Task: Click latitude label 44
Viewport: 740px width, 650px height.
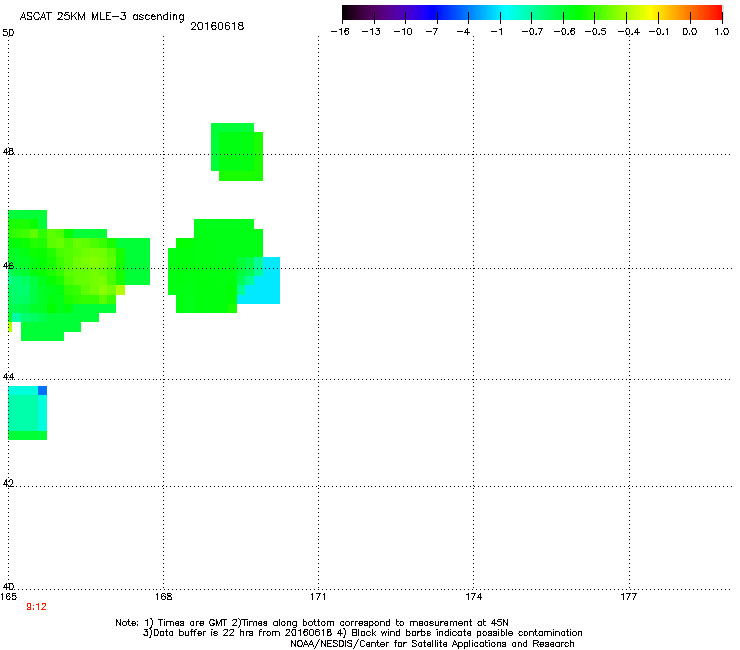Action: (8, 377)
